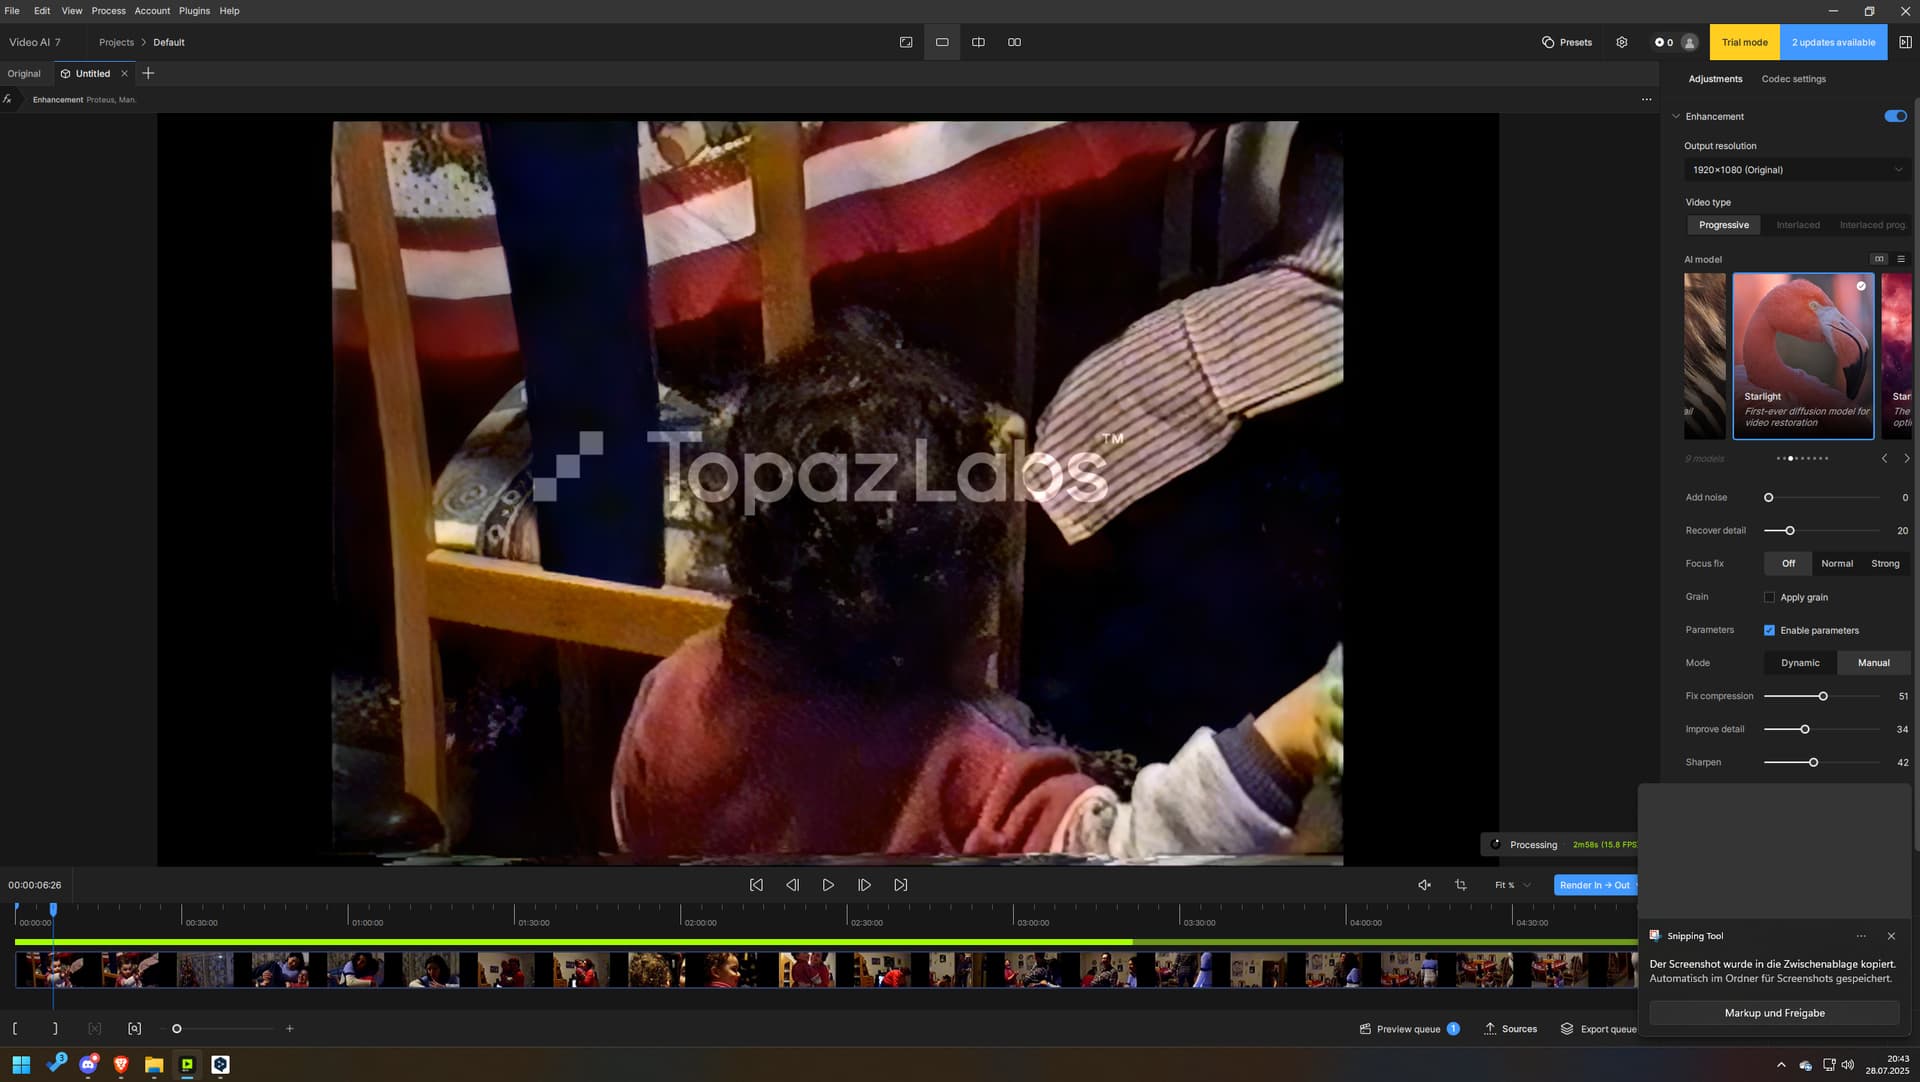Viewport: 1920px width, 1082px height.
Task: Adjust the Recover detail slider
Action: pyautogui.click(x=1789, y=531)
